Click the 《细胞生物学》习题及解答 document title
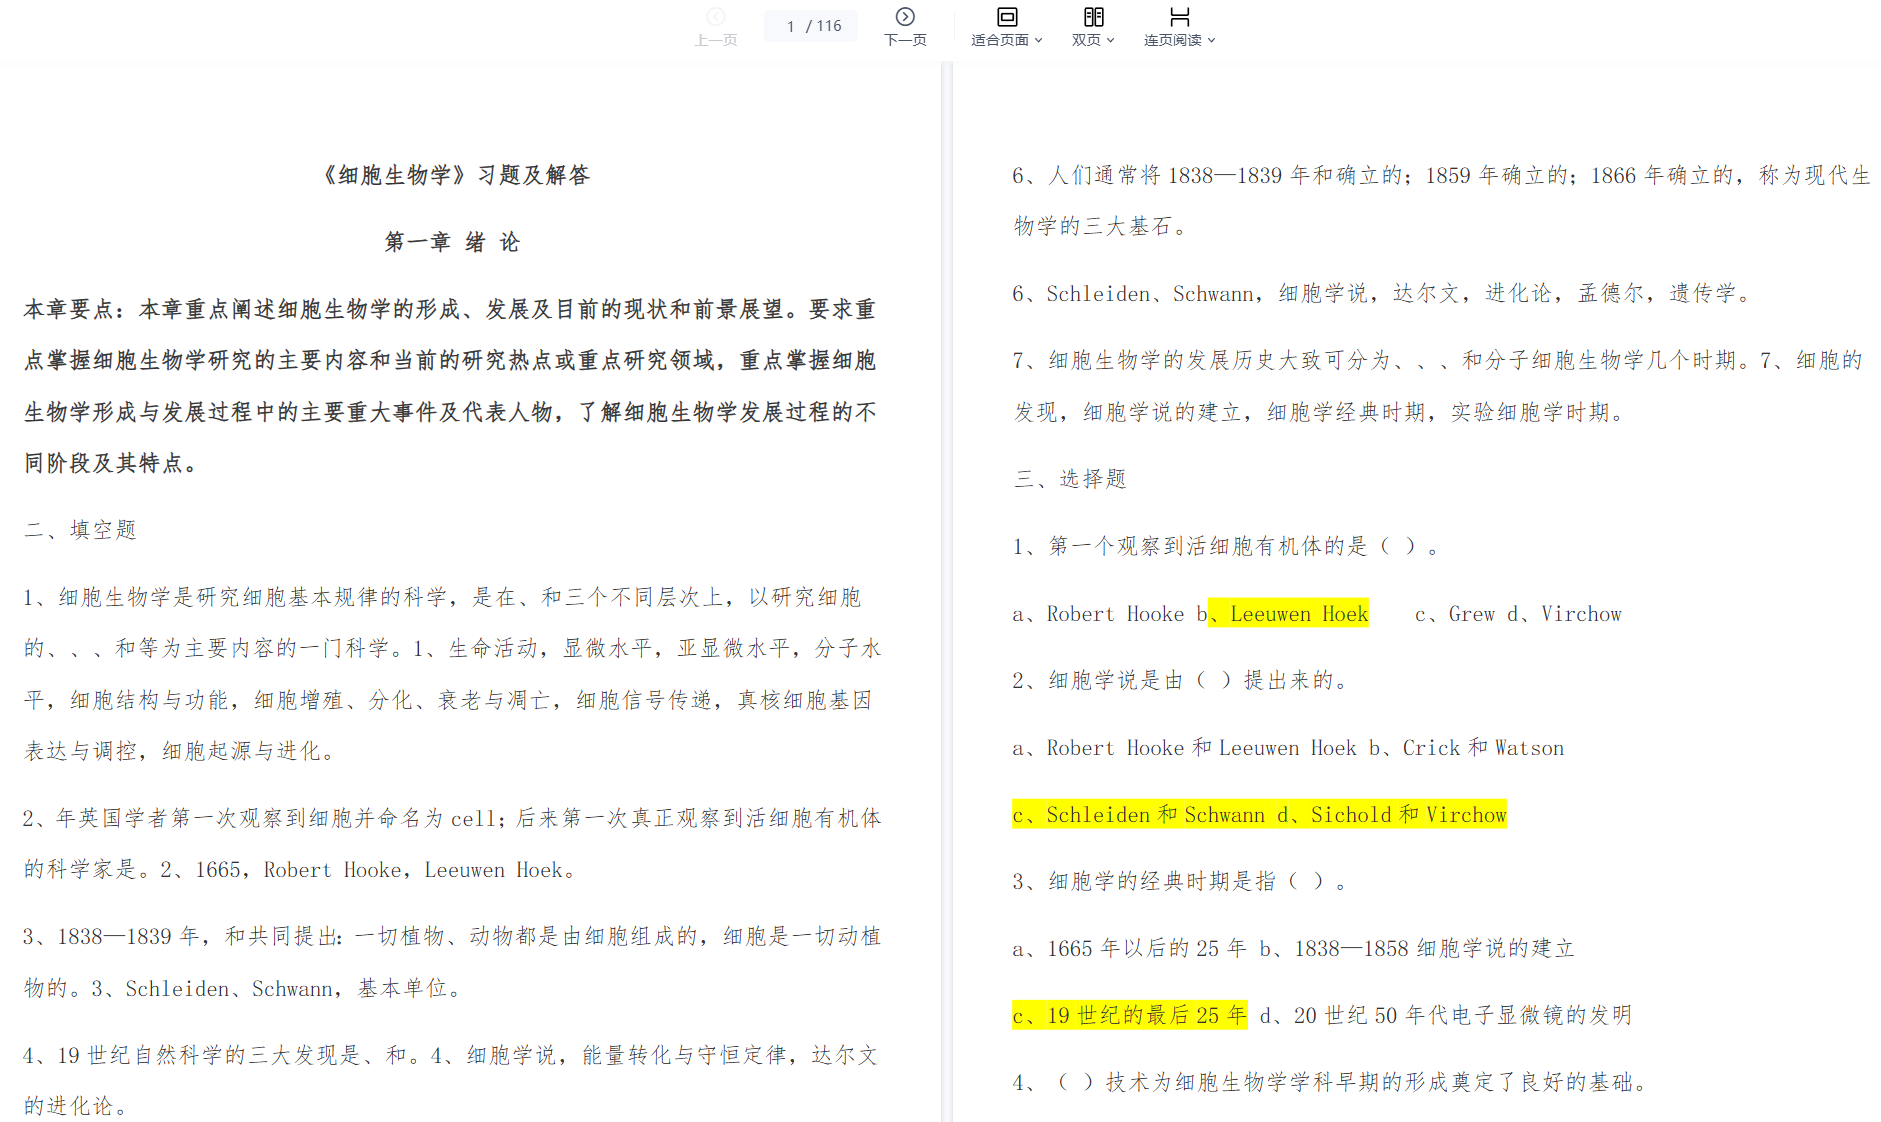The width and height of the screenshot is (1881, 1122). click(x=455, y=176)
